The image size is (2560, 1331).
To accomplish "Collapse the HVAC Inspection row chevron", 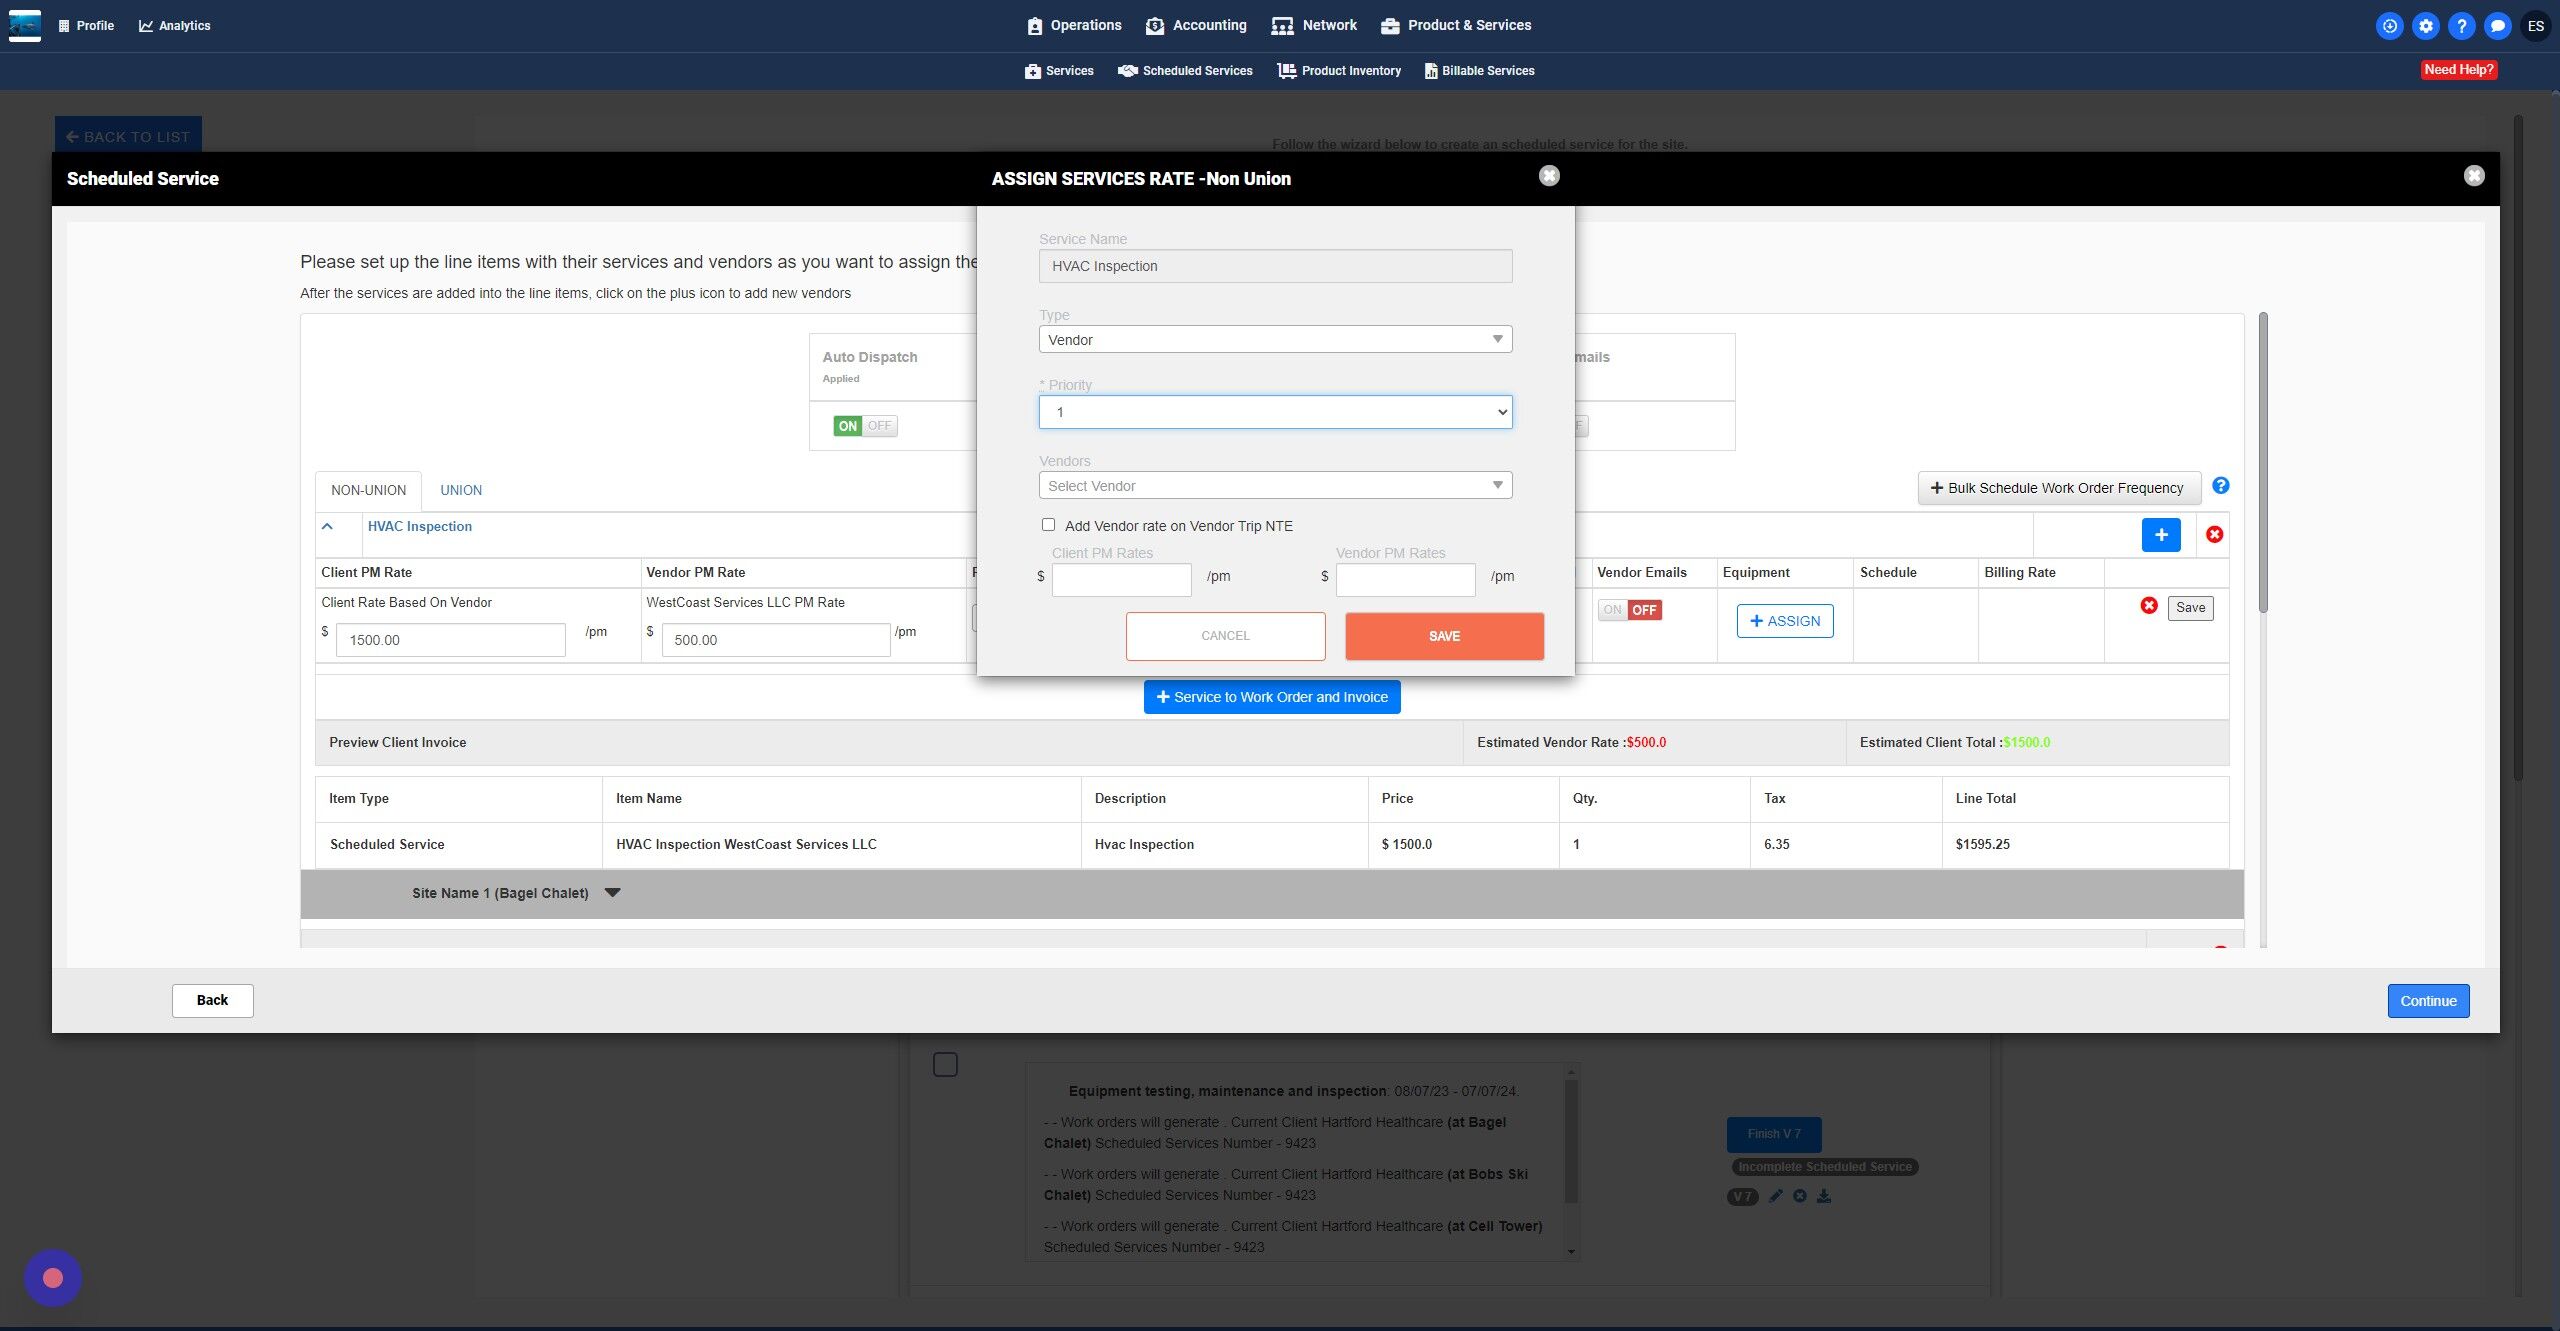I will pos(327,526).
